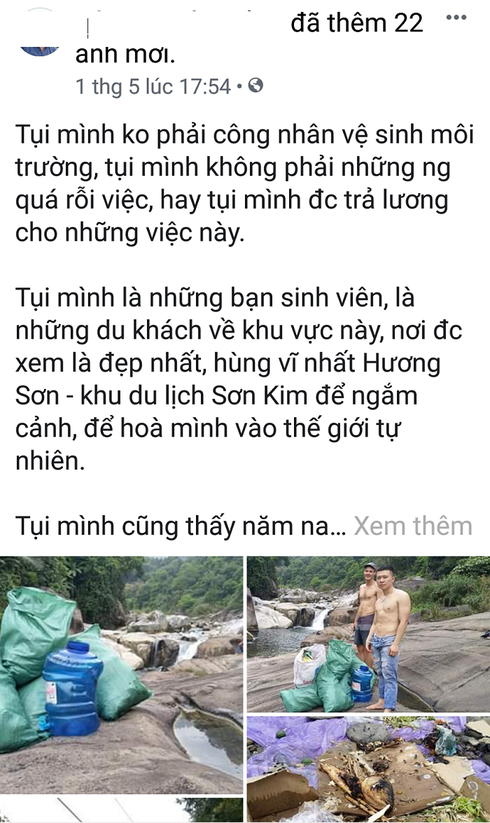Click the waterfall in the two-men photo
Image resolution: width=490 pixels, height=823 pixels.
(x=318, y=618)
